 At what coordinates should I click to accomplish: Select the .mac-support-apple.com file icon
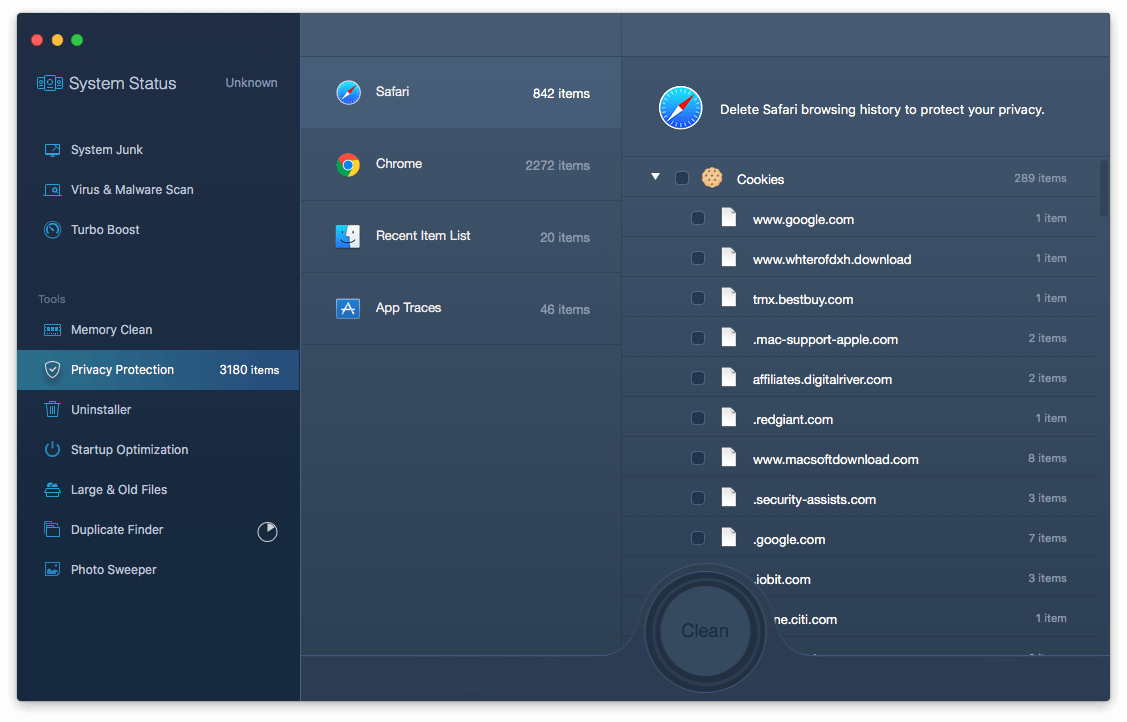coord(729,338)
